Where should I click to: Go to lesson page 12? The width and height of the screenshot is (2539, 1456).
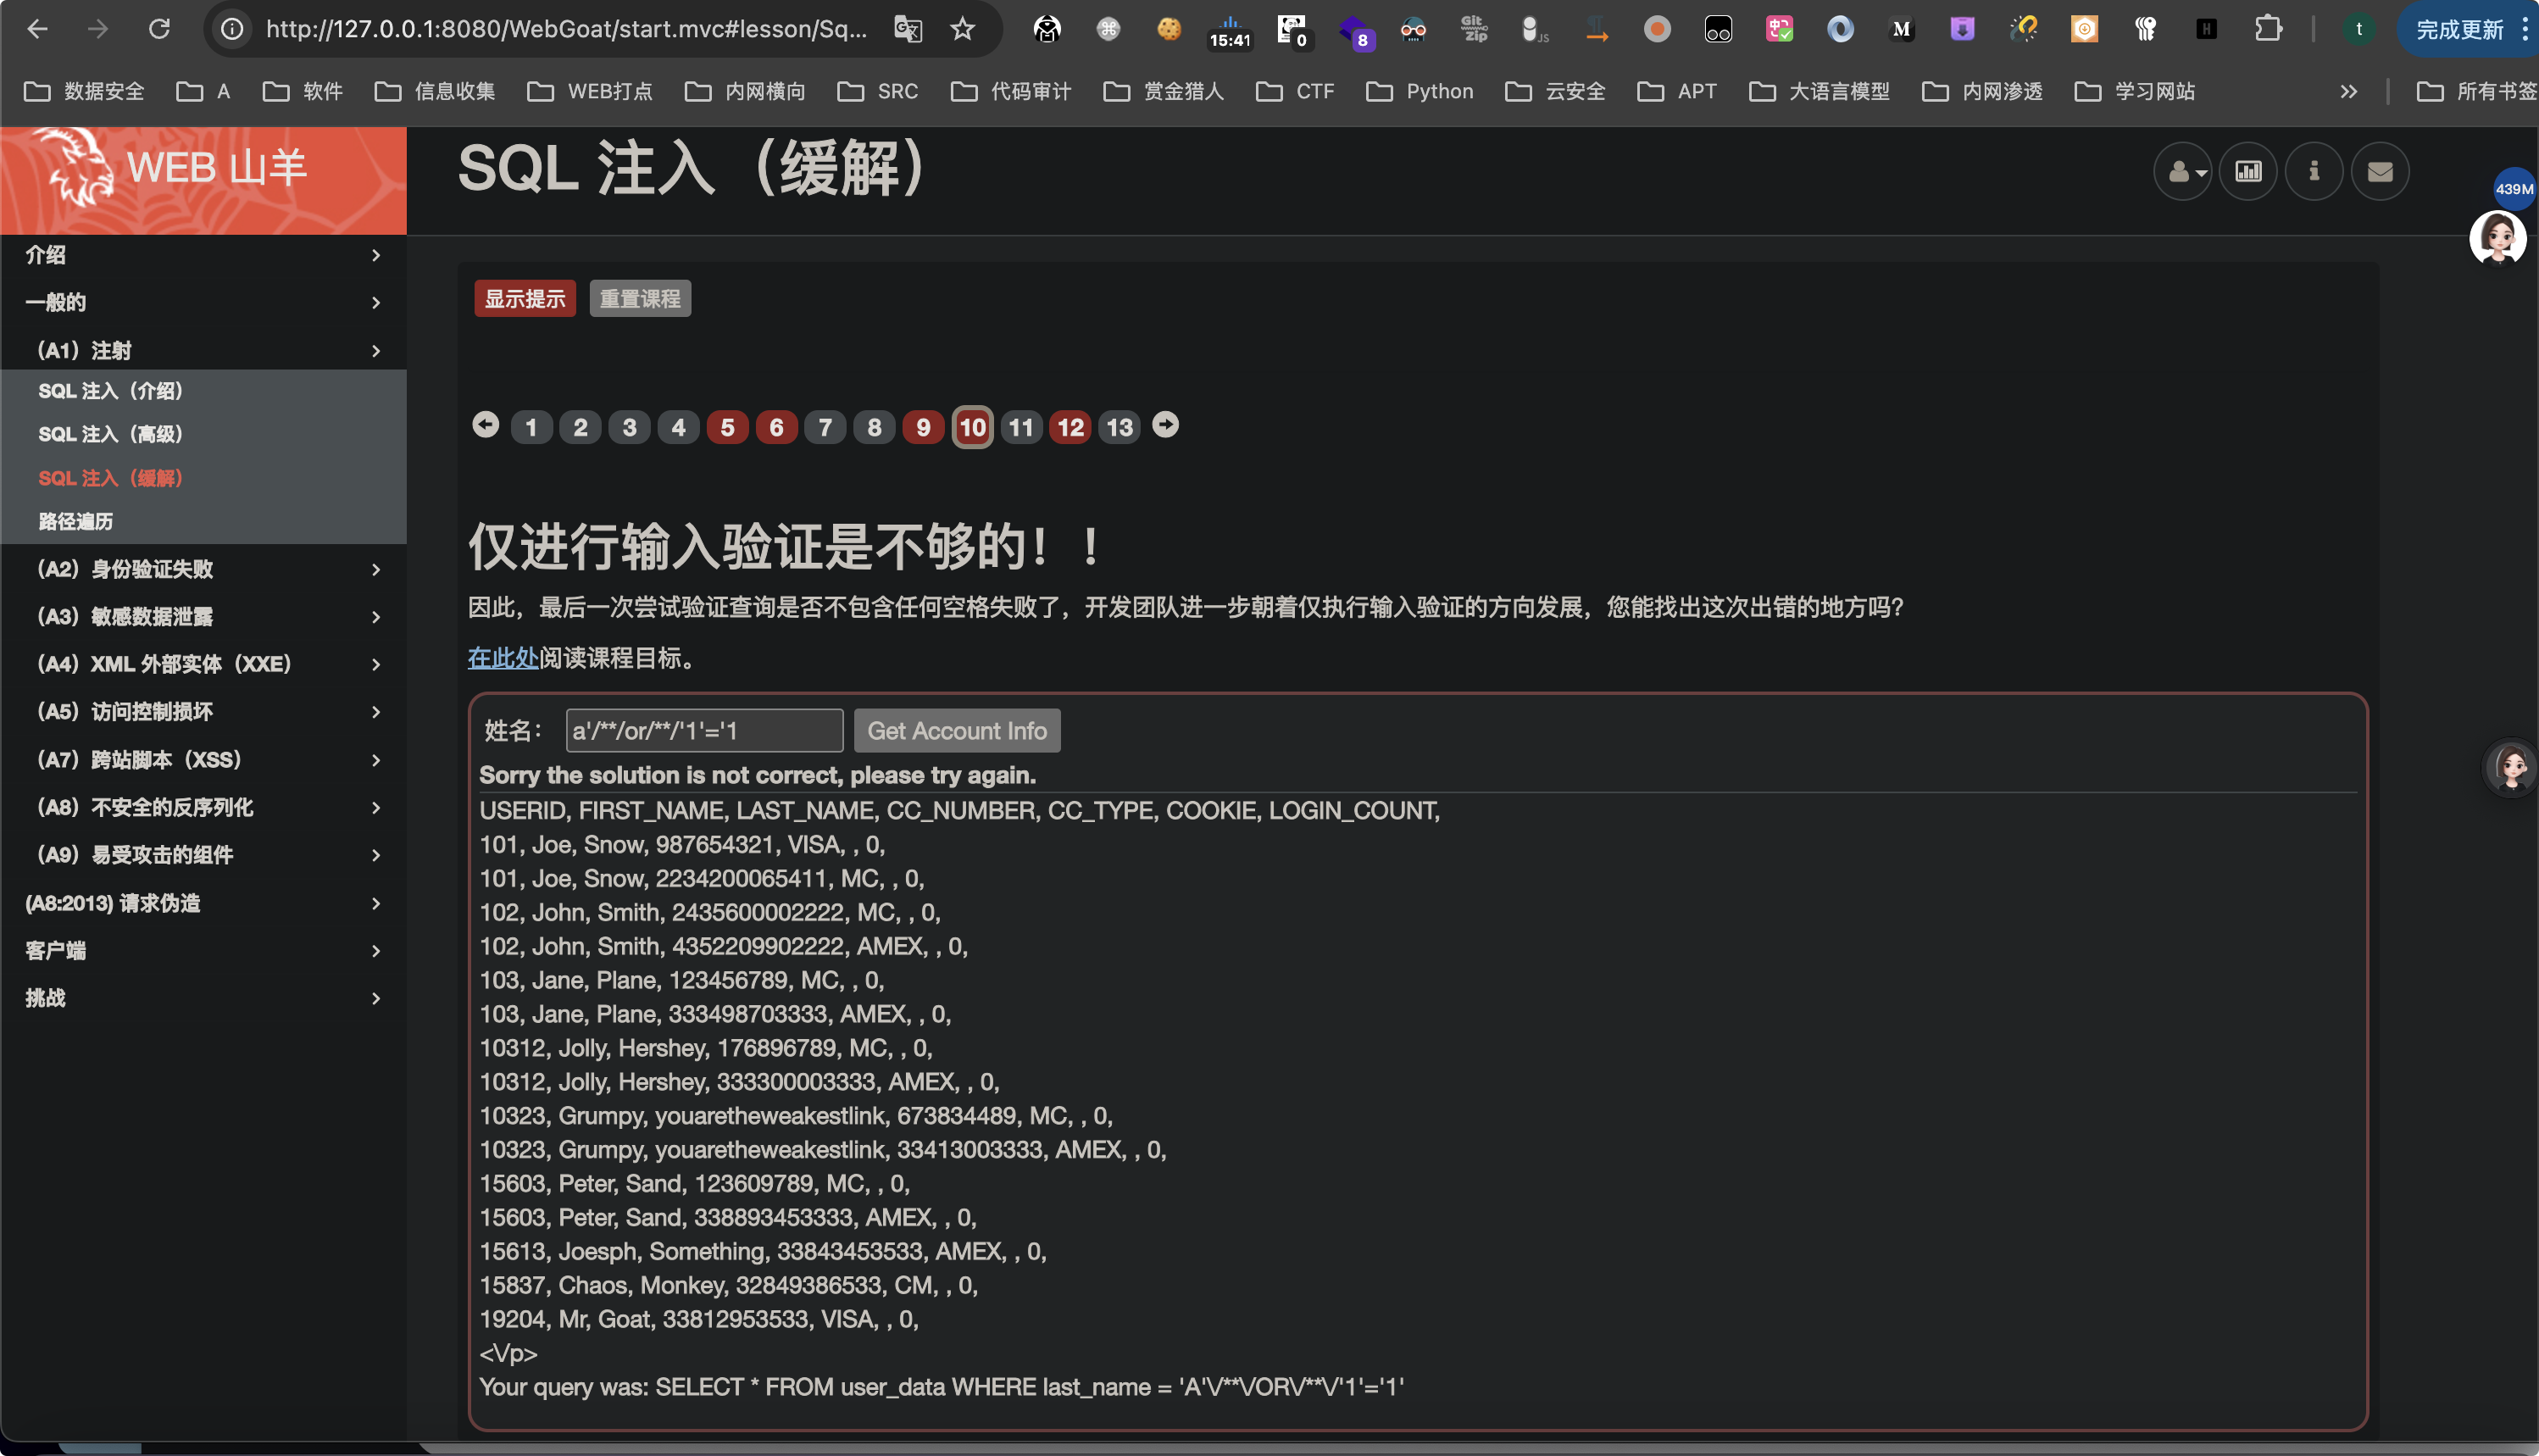1070,428
